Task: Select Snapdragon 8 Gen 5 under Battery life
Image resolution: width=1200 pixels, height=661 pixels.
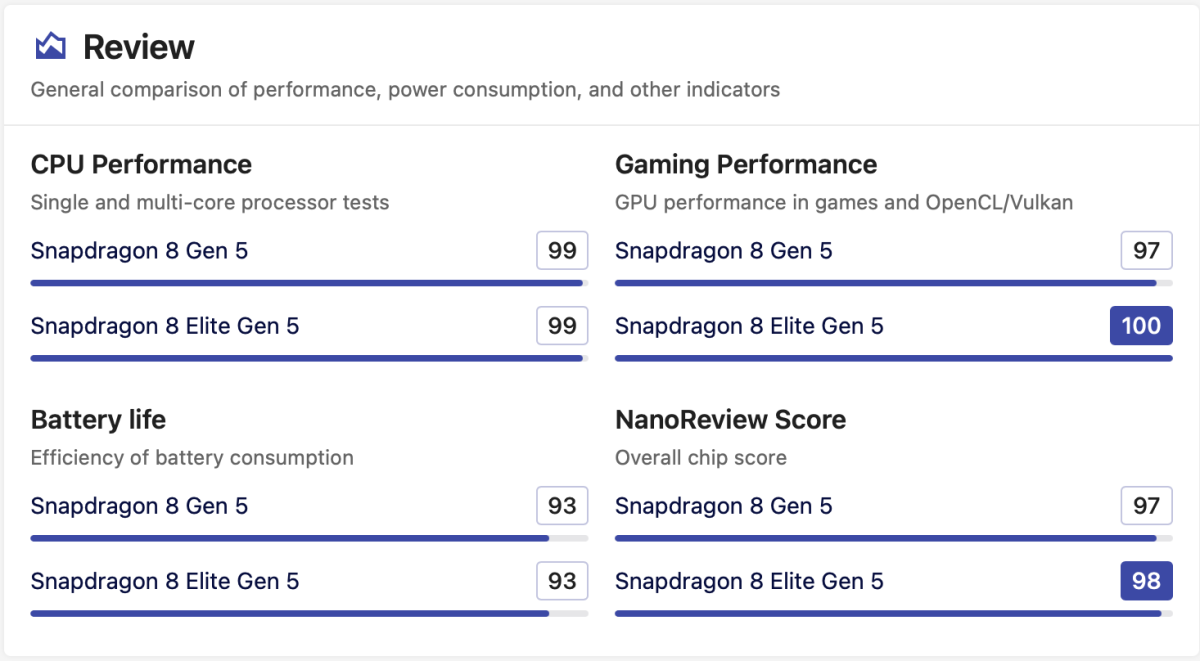Action: (139, 506)
